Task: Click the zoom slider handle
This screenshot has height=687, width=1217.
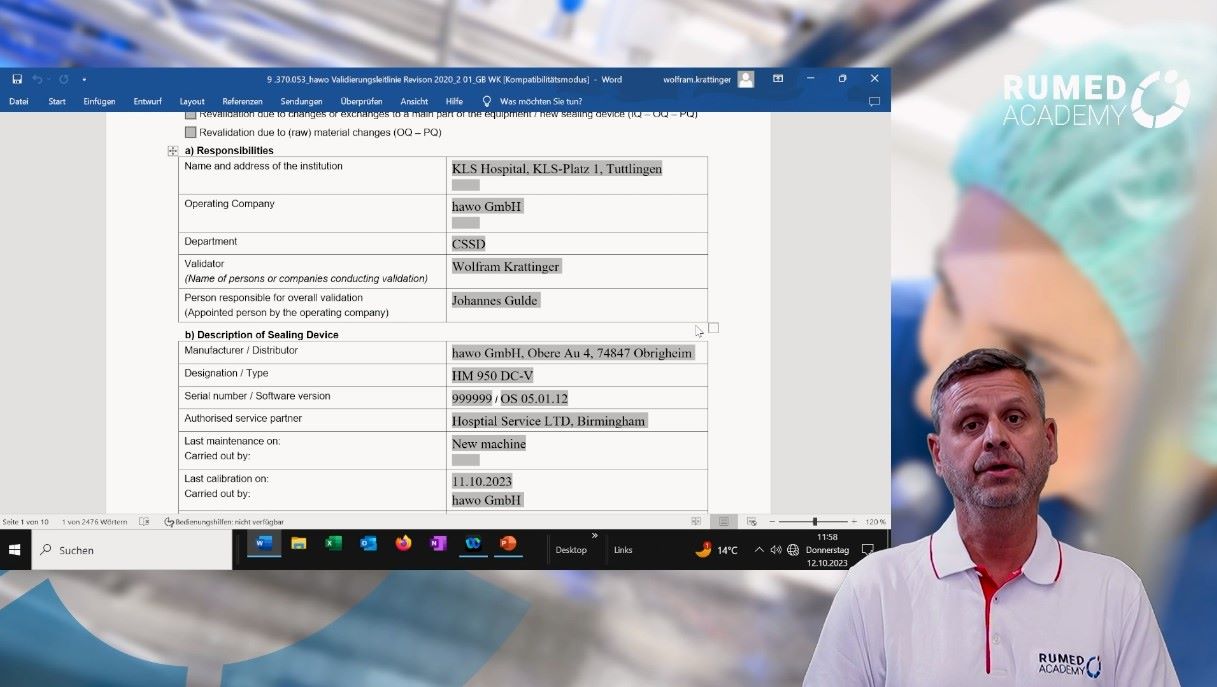Action: pyautogui.click(x=815, y=522)
